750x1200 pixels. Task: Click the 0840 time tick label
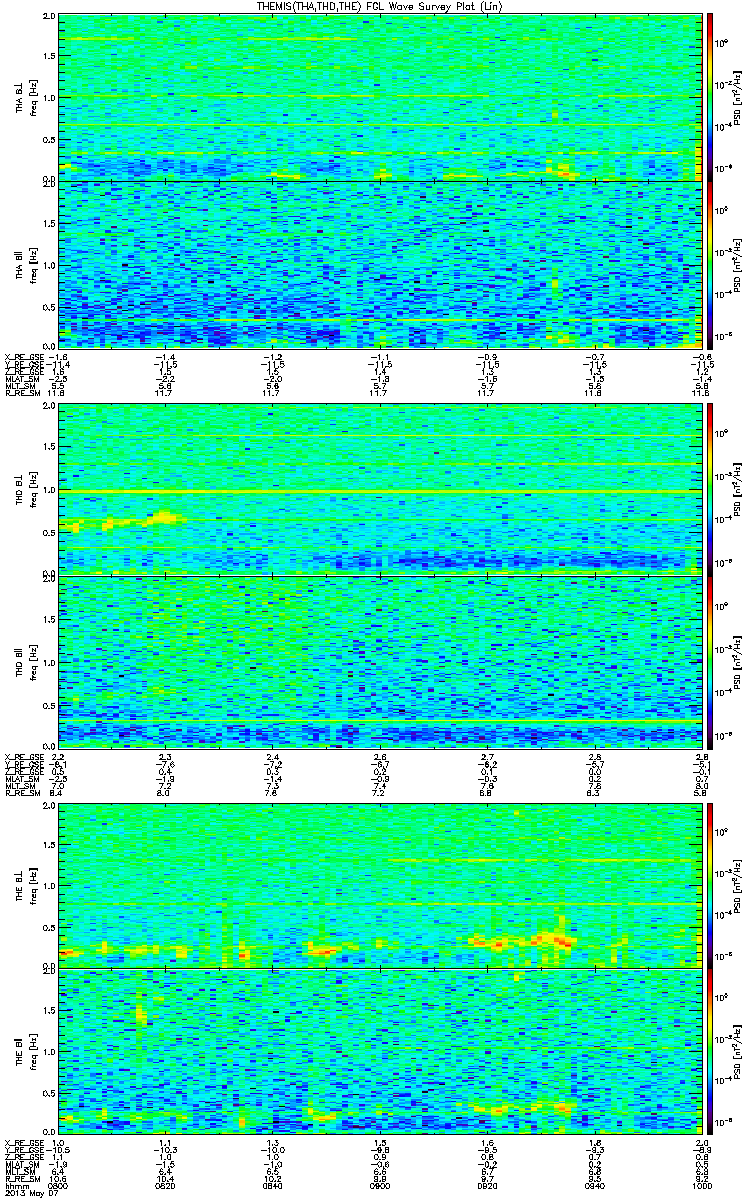[x=272, y=1184]
